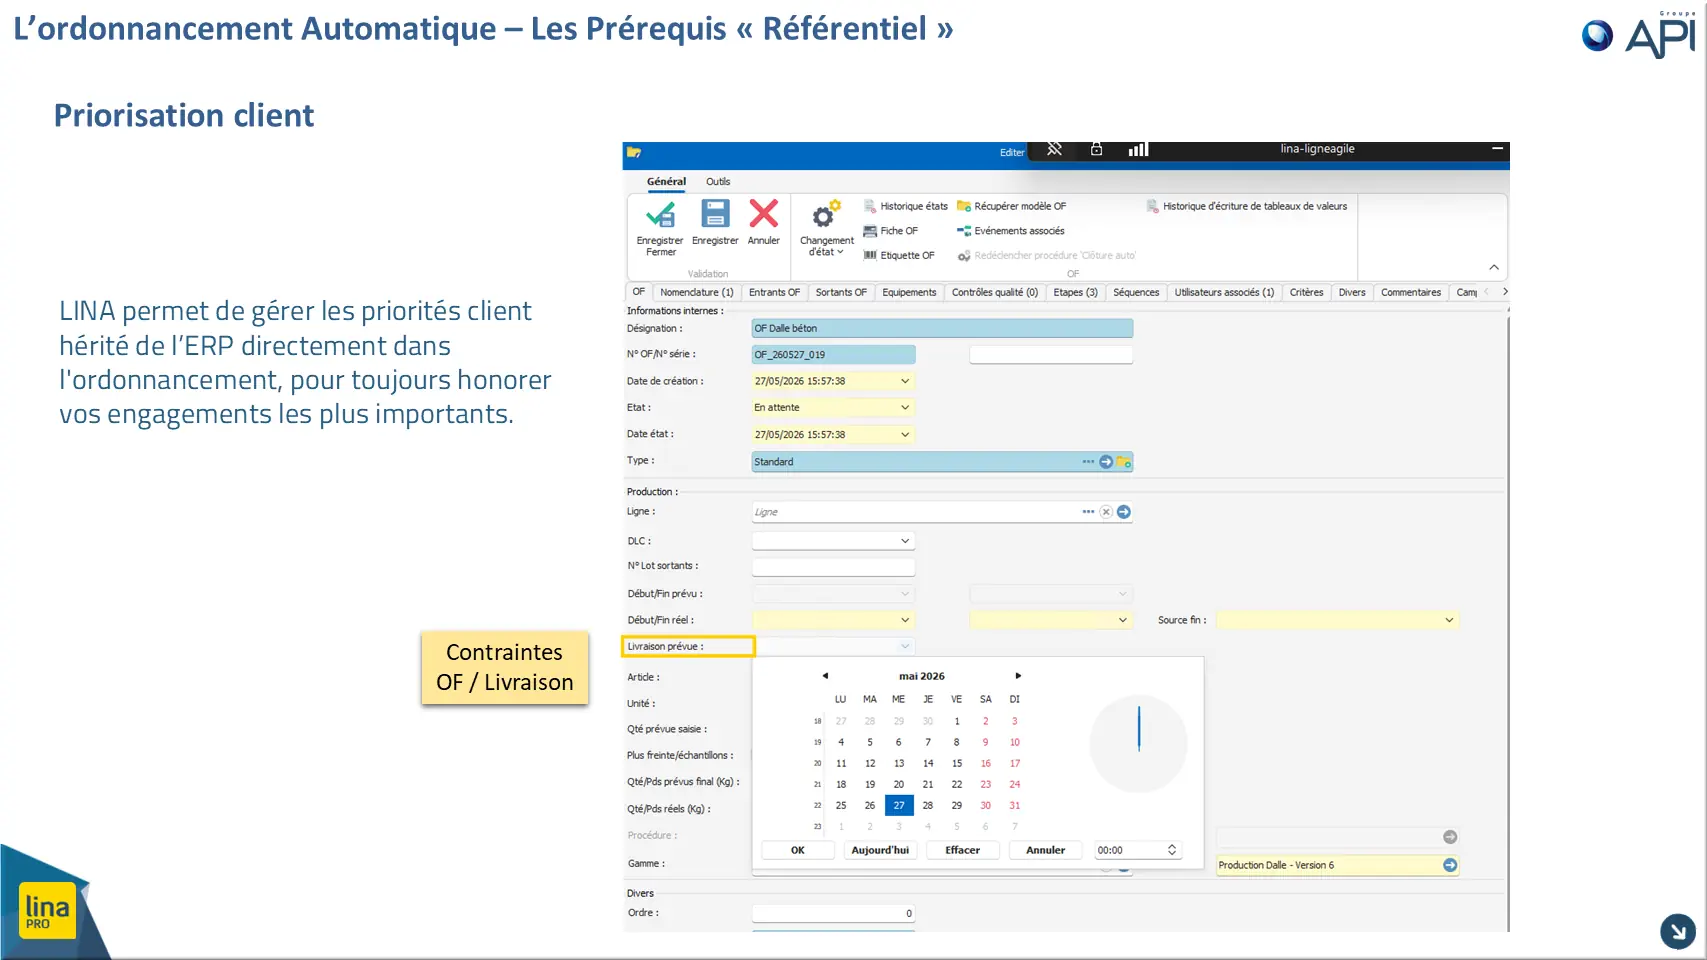
Task: Click the blue arrow icon in Ligne field
Action: pos(1124,512)
